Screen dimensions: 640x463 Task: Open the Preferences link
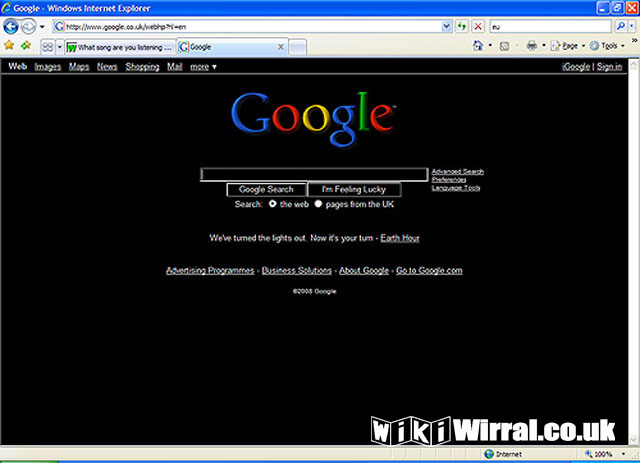click(x=449, y=180)
